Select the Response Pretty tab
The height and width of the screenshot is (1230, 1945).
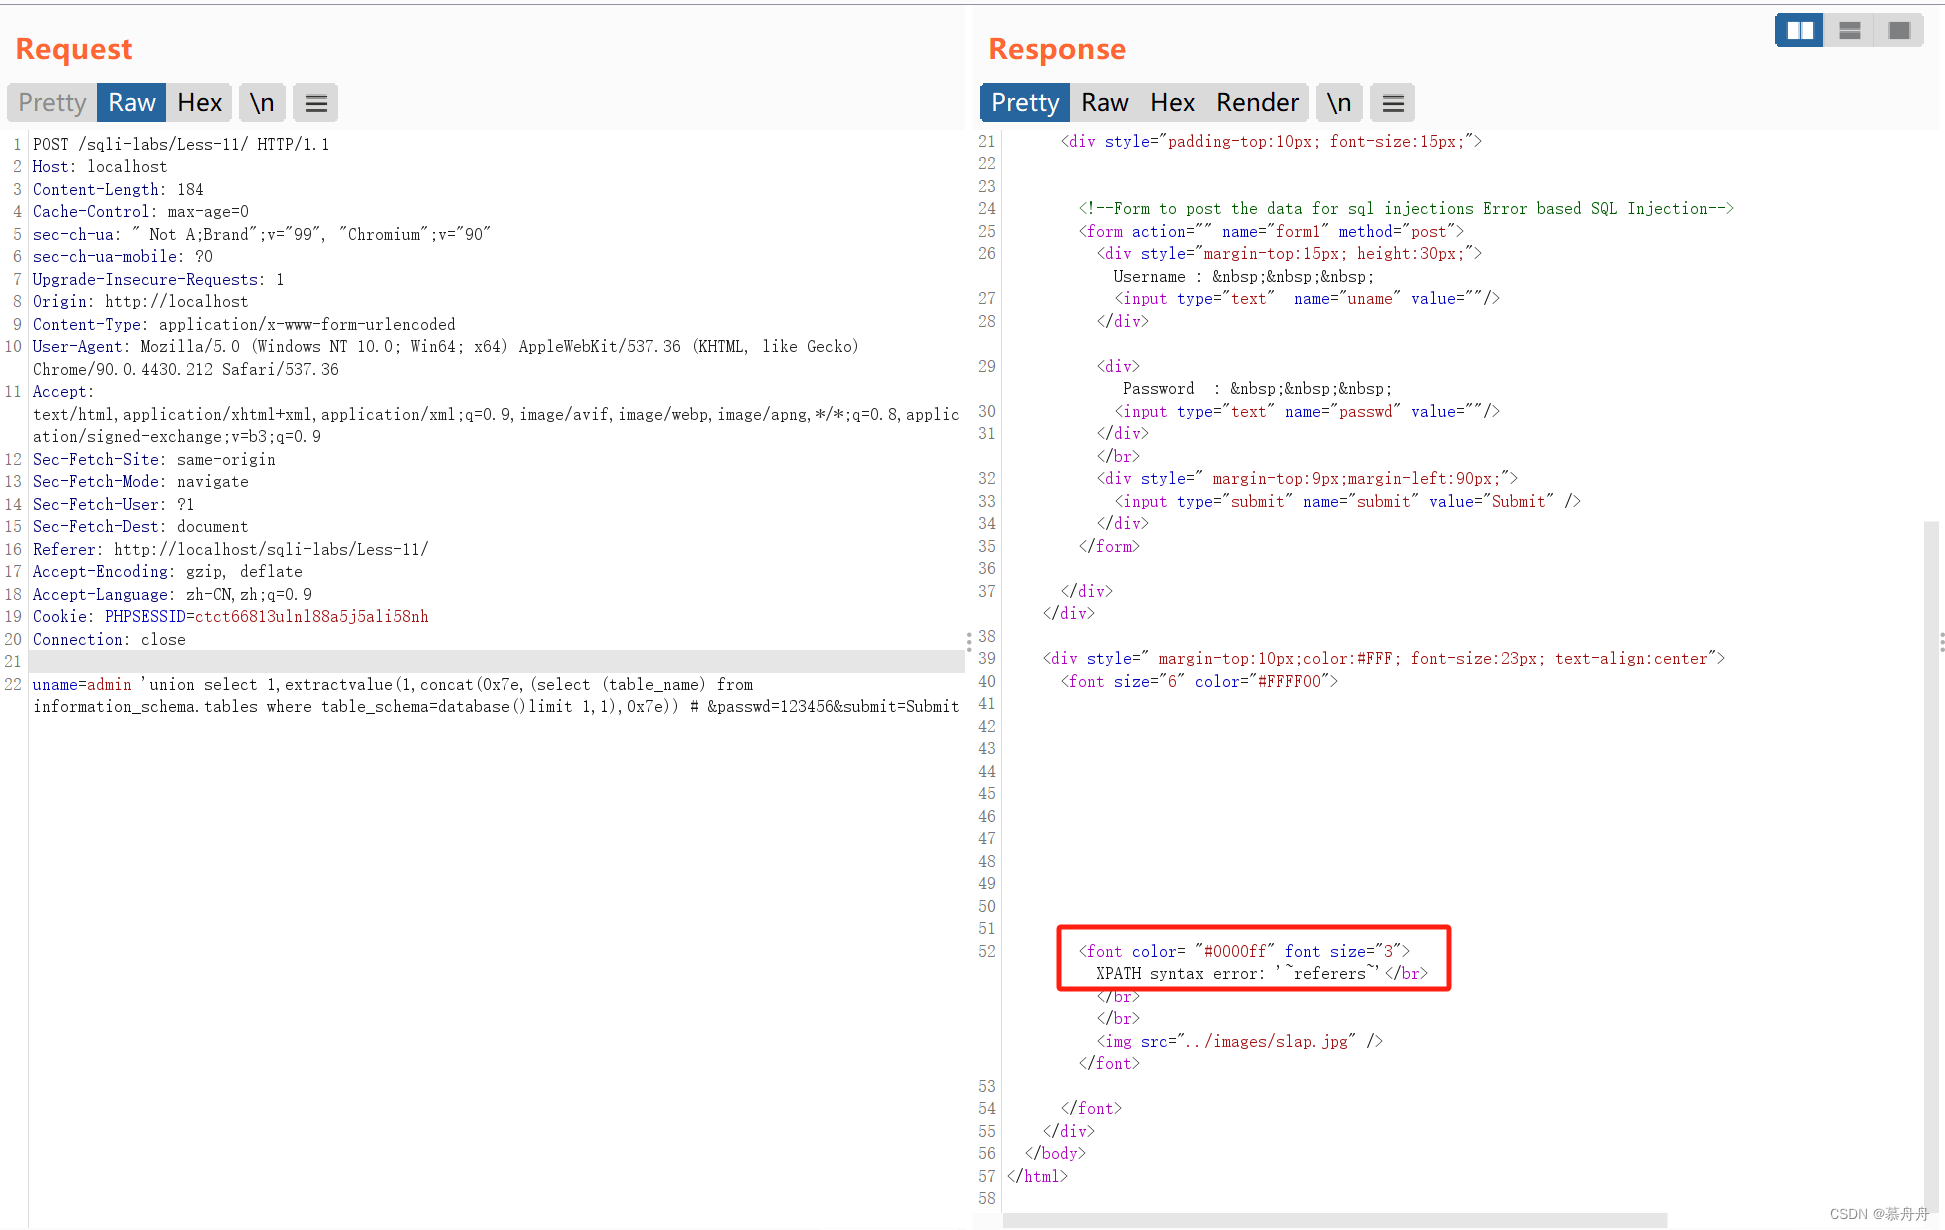[1025, 103]
